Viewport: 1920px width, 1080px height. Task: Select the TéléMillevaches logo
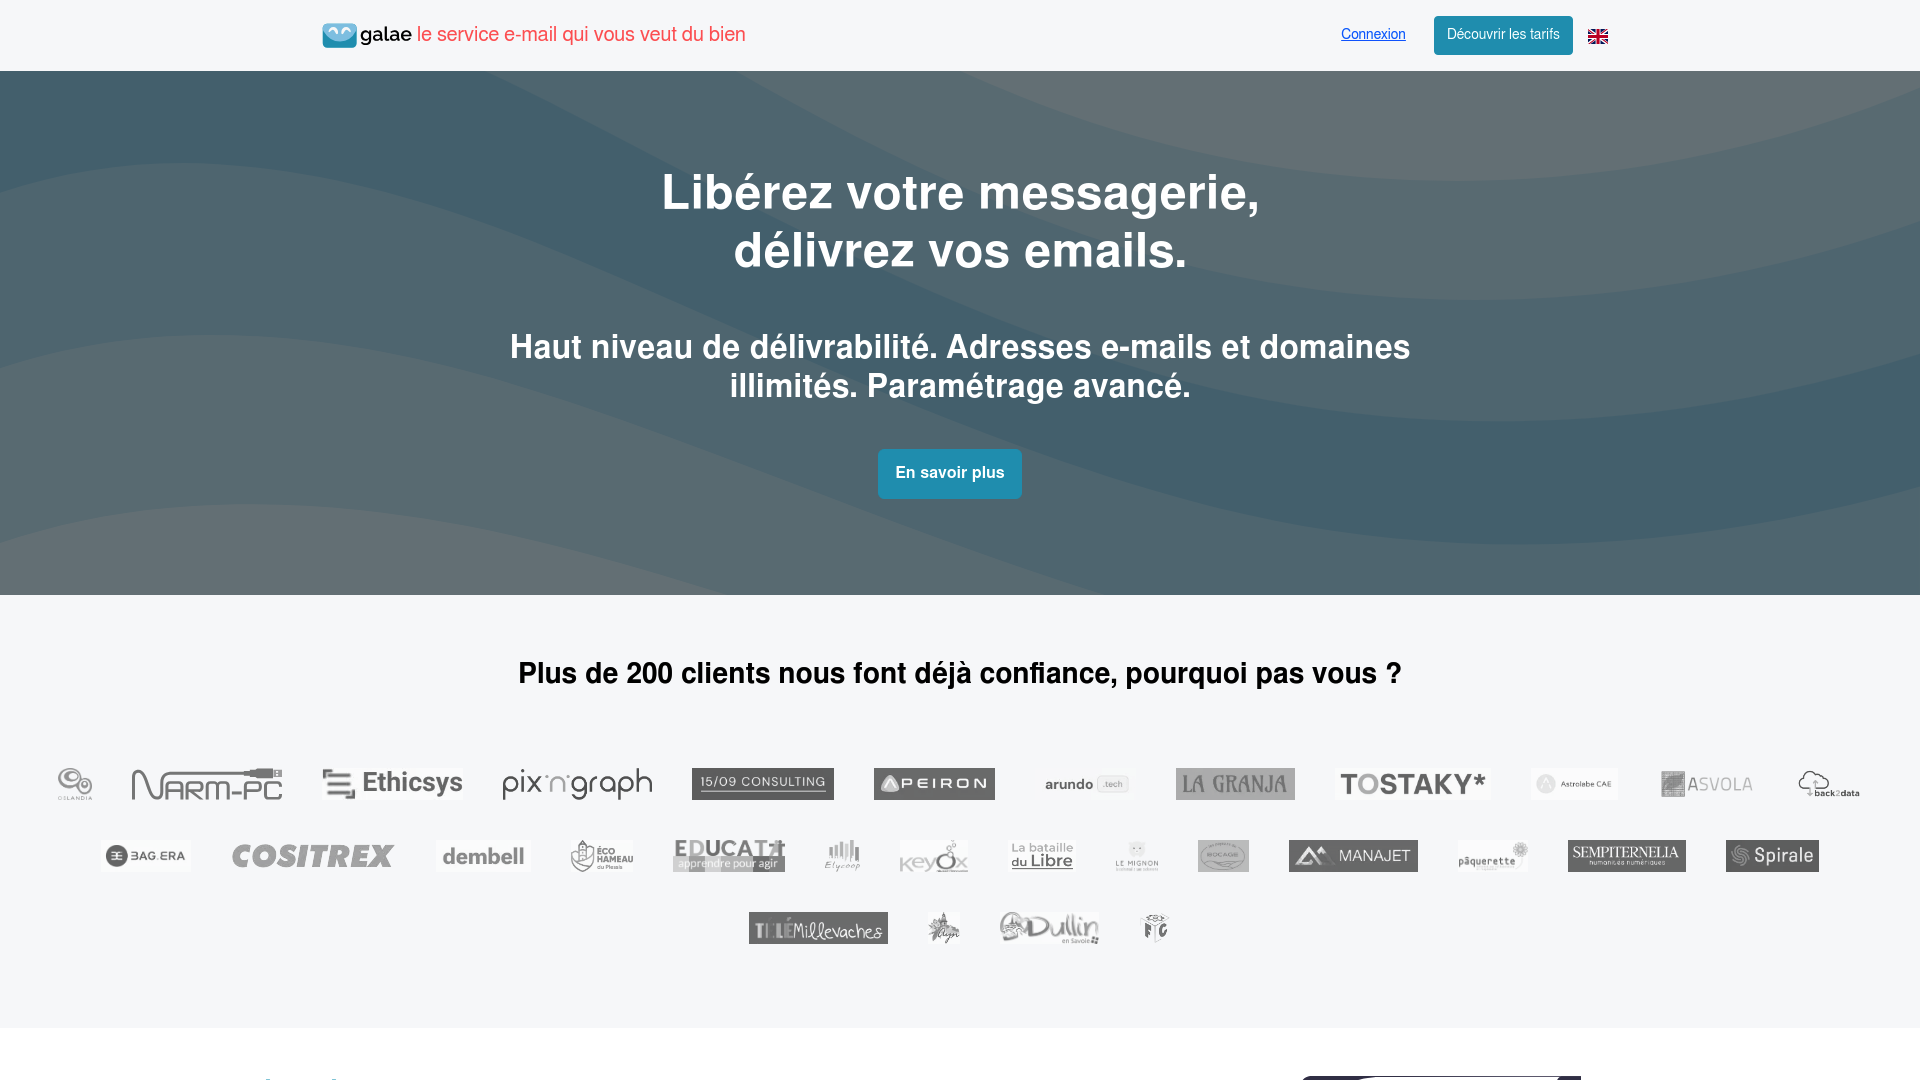(x=818, y=928)
